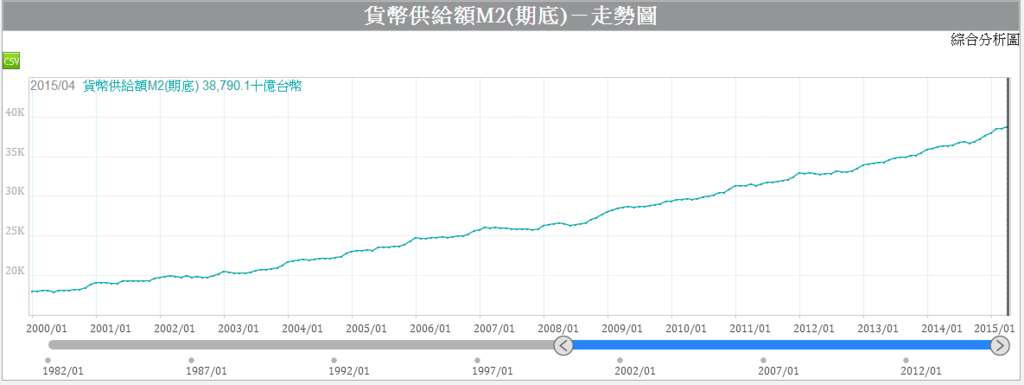1024x385 pixels.
Task: Click the 2005/01 x-axis label
Action: point(366,328)
